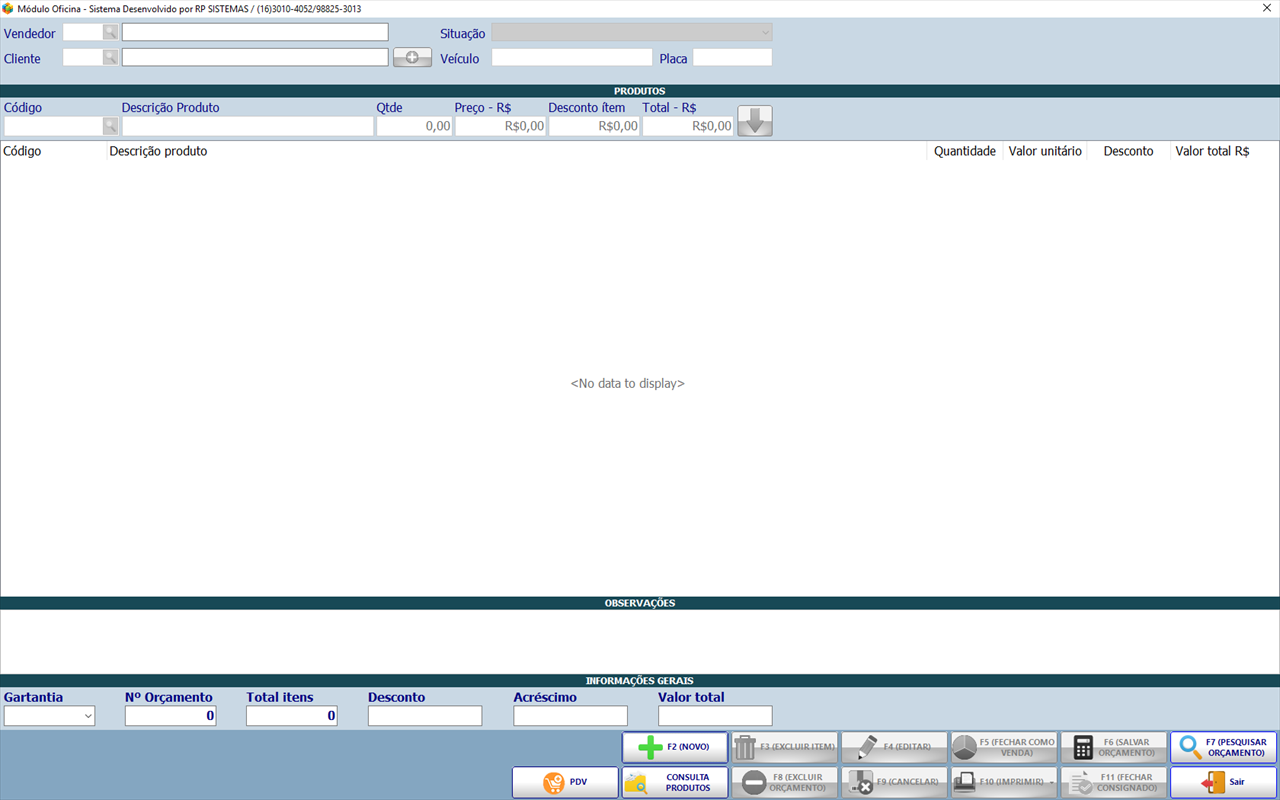
Task: Click the Observações text area
Action: tap(640, 641)
